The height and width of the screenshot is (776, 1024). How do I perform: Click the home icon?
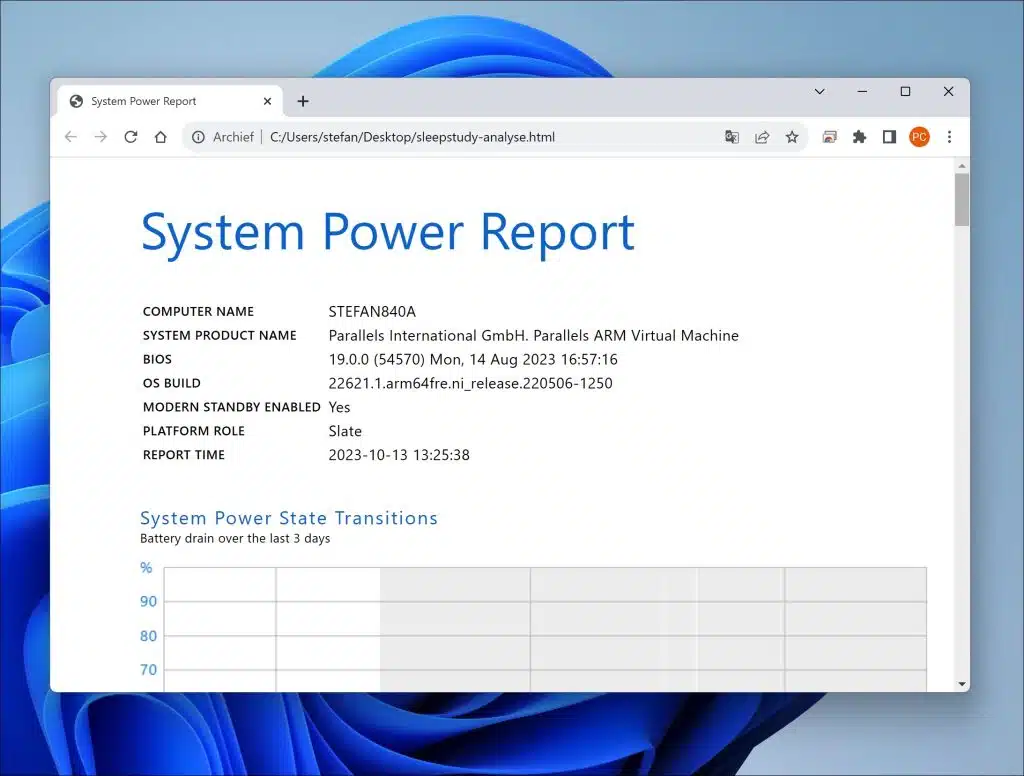(161, 137)
